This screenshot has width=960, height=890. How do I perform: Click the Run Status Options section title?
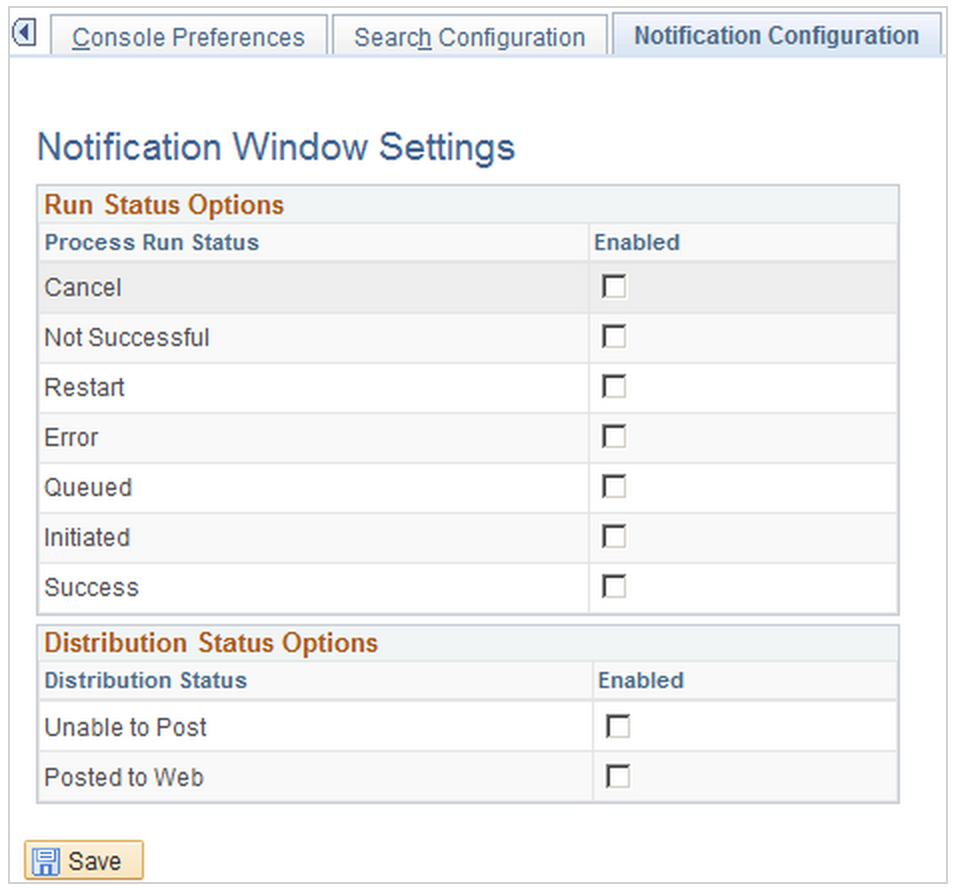pyautogui.click(x=164, y=205)
